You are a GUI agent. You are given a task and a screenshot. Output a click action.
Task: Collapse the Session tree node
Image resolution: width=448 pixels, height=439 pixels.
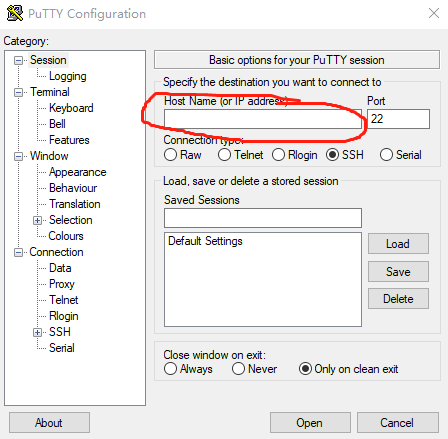click(x=18, y=60)
